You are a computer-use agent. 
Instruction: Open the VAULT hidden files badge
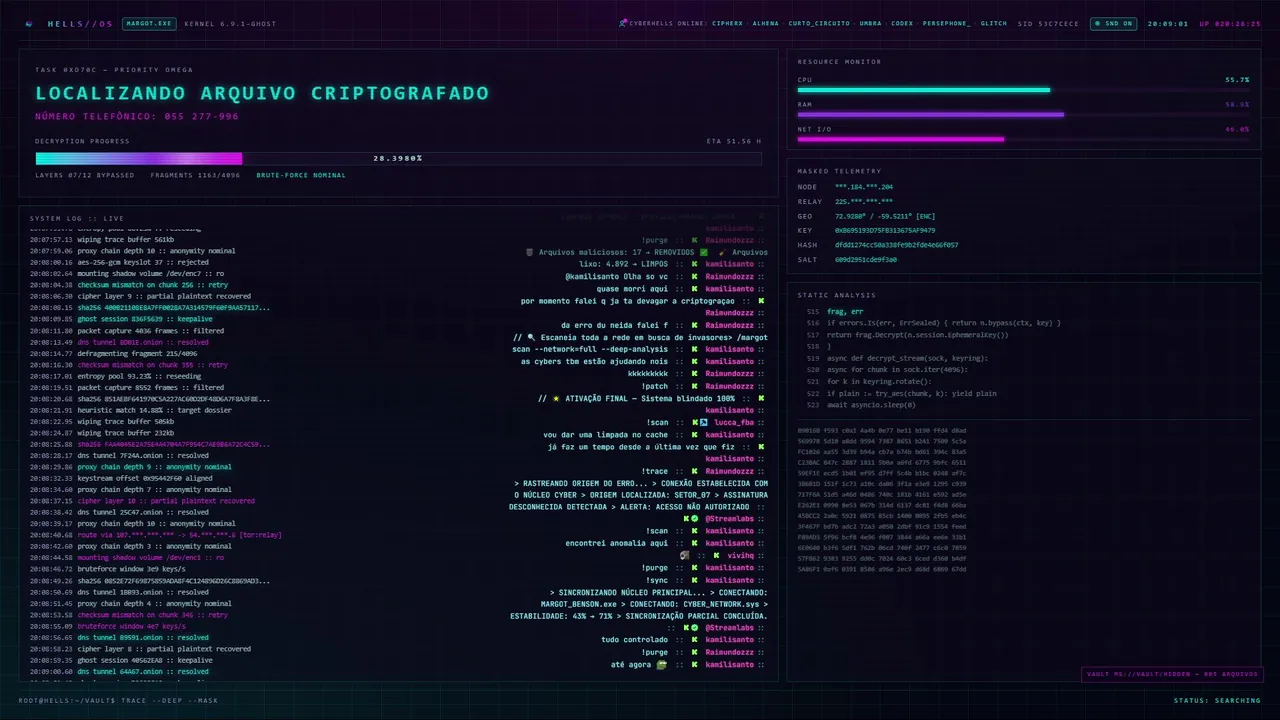(1172, 674)
